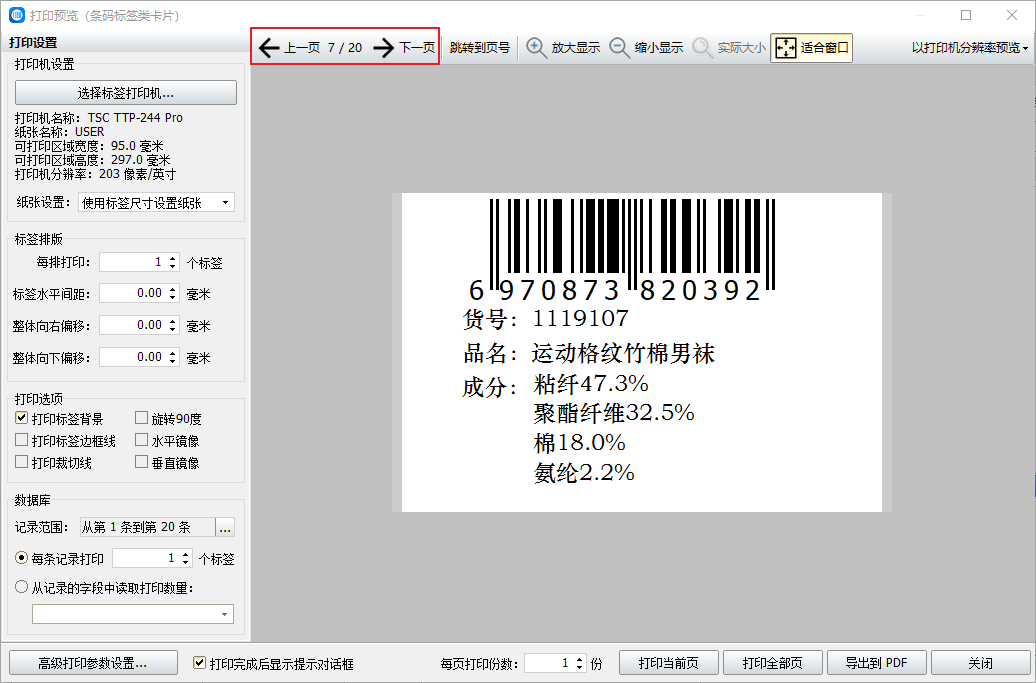Click the fit to window icon

pos(786,48)
